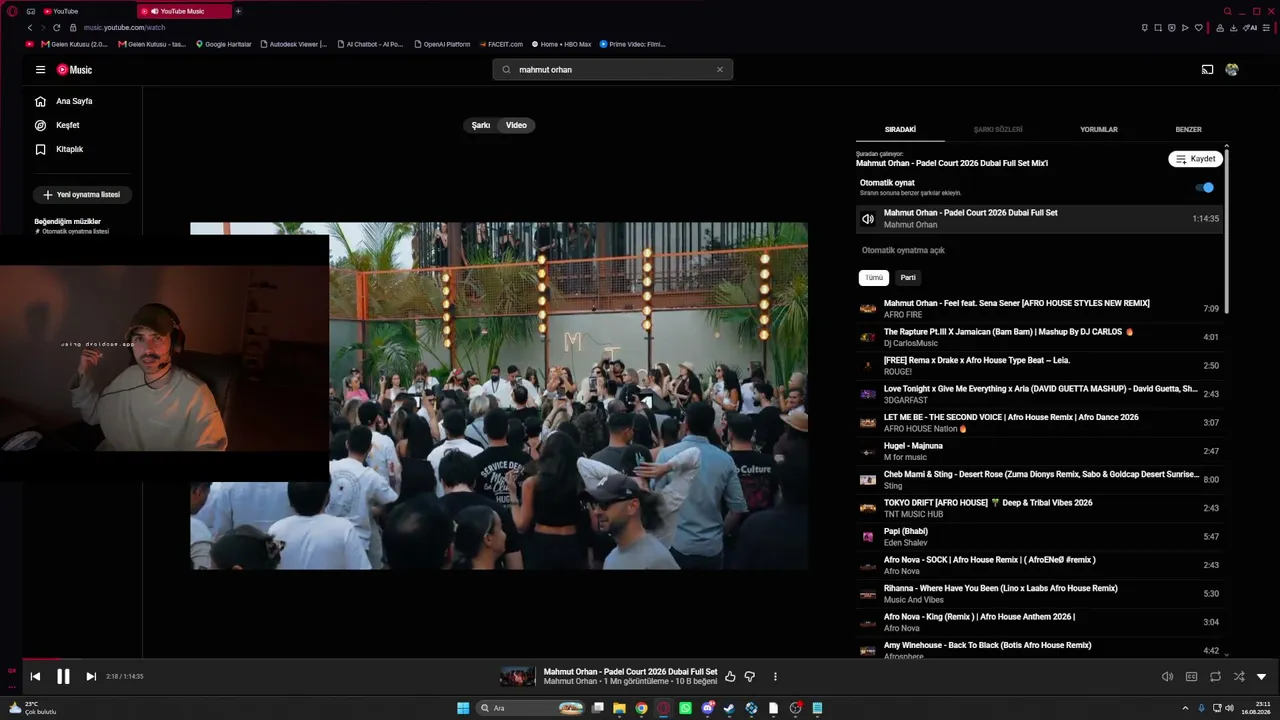Open the account avatar menu

pos(1232,70)
